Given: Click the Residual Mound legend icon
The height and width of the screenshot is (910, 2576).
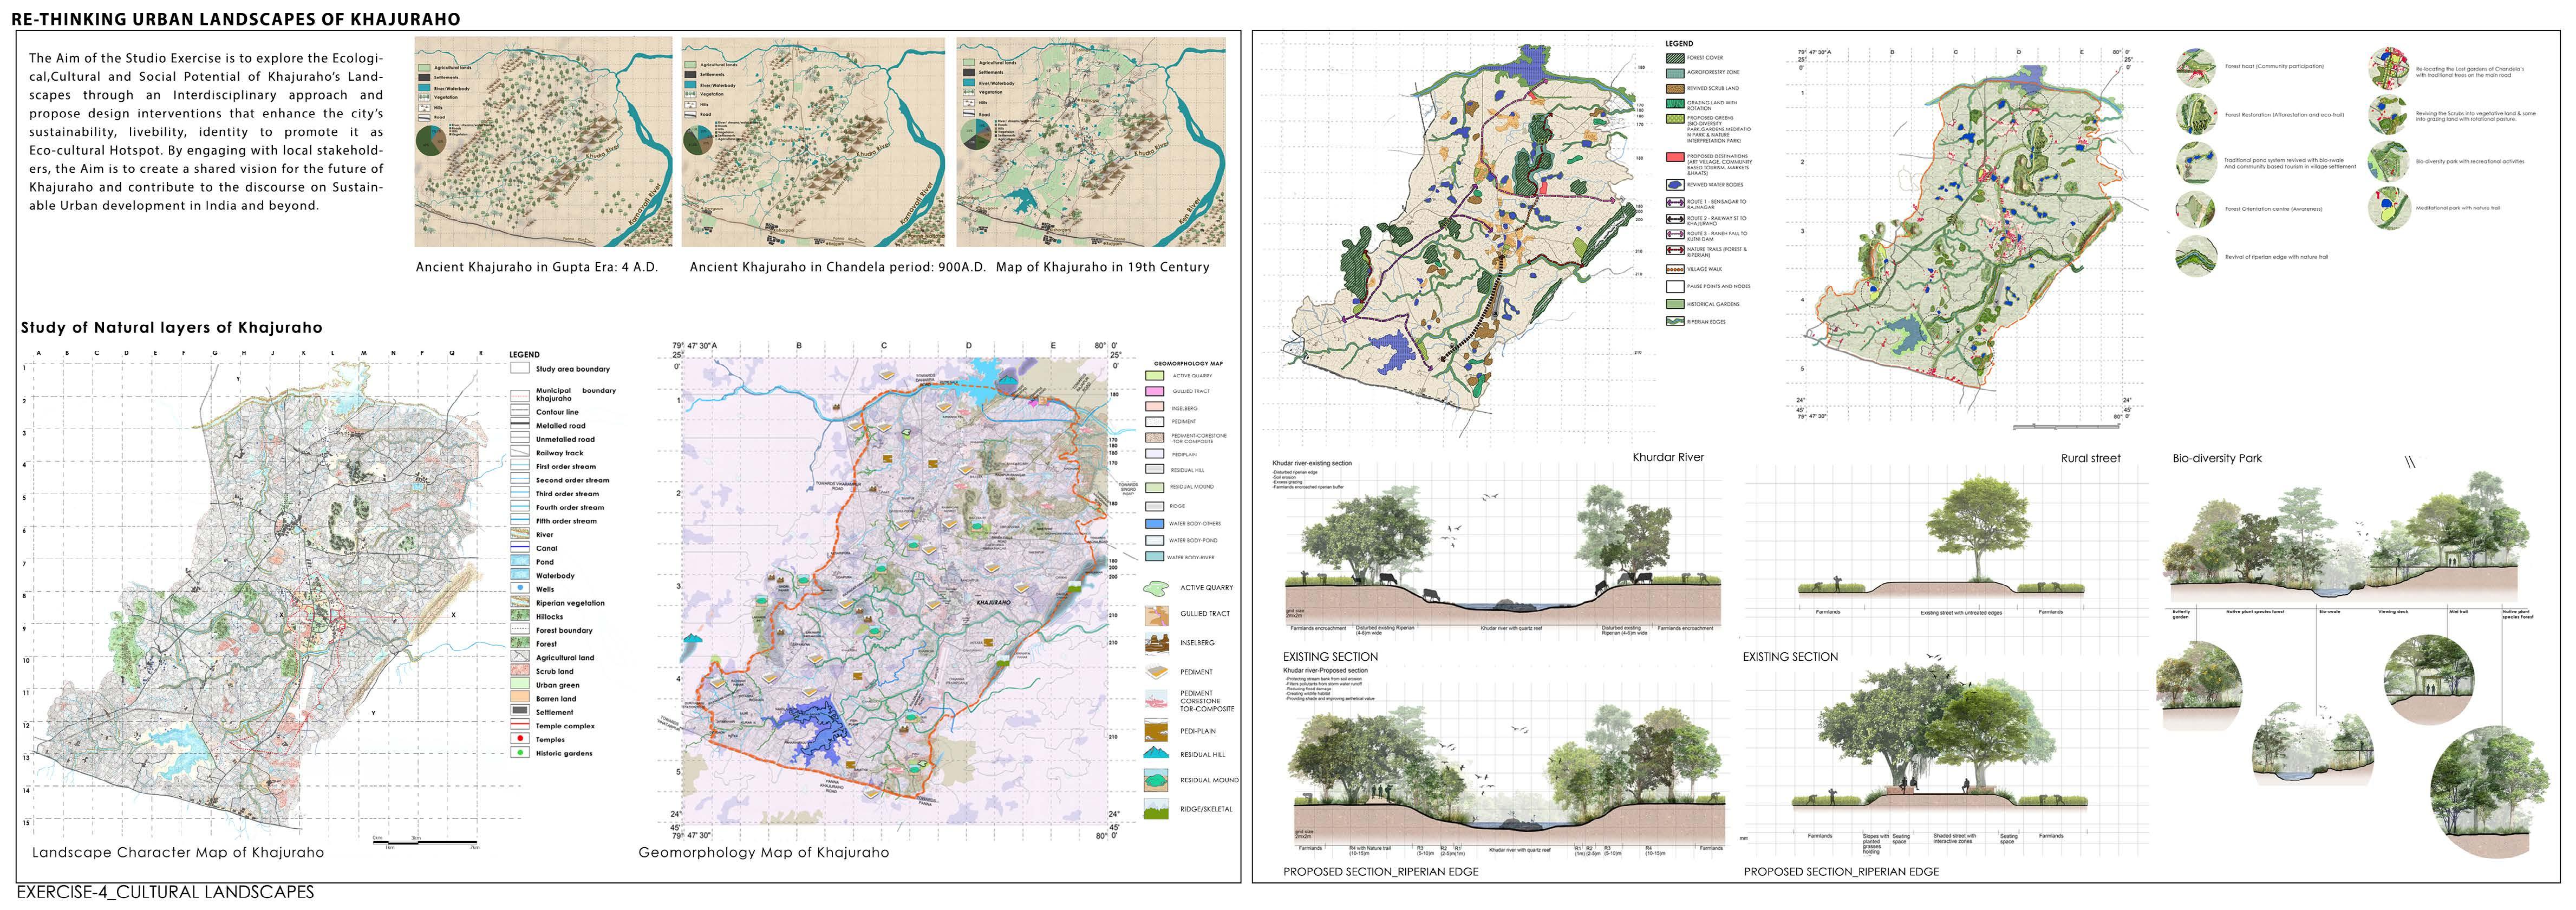Looking at the screenshot, I should [x=1156, y=780].
